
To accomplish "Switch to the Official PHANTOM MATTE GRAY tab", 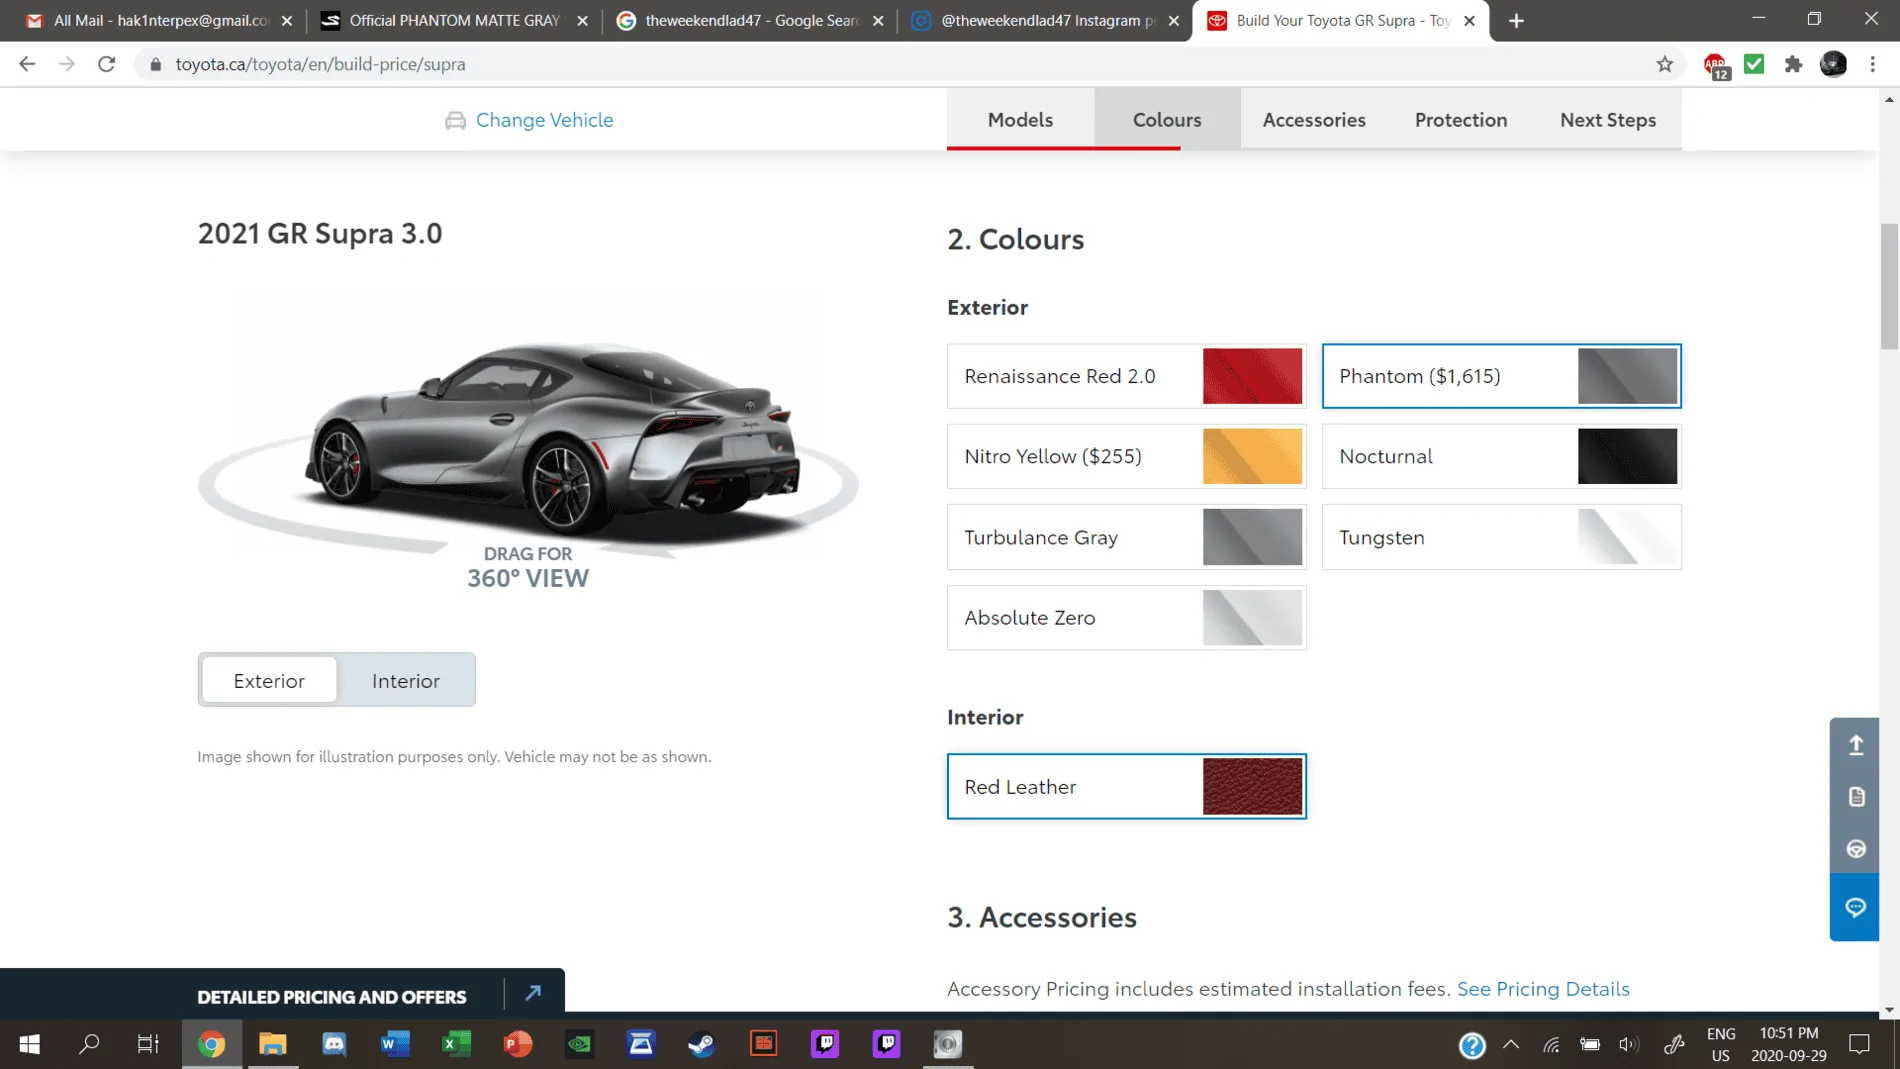I will click(453, 21).
